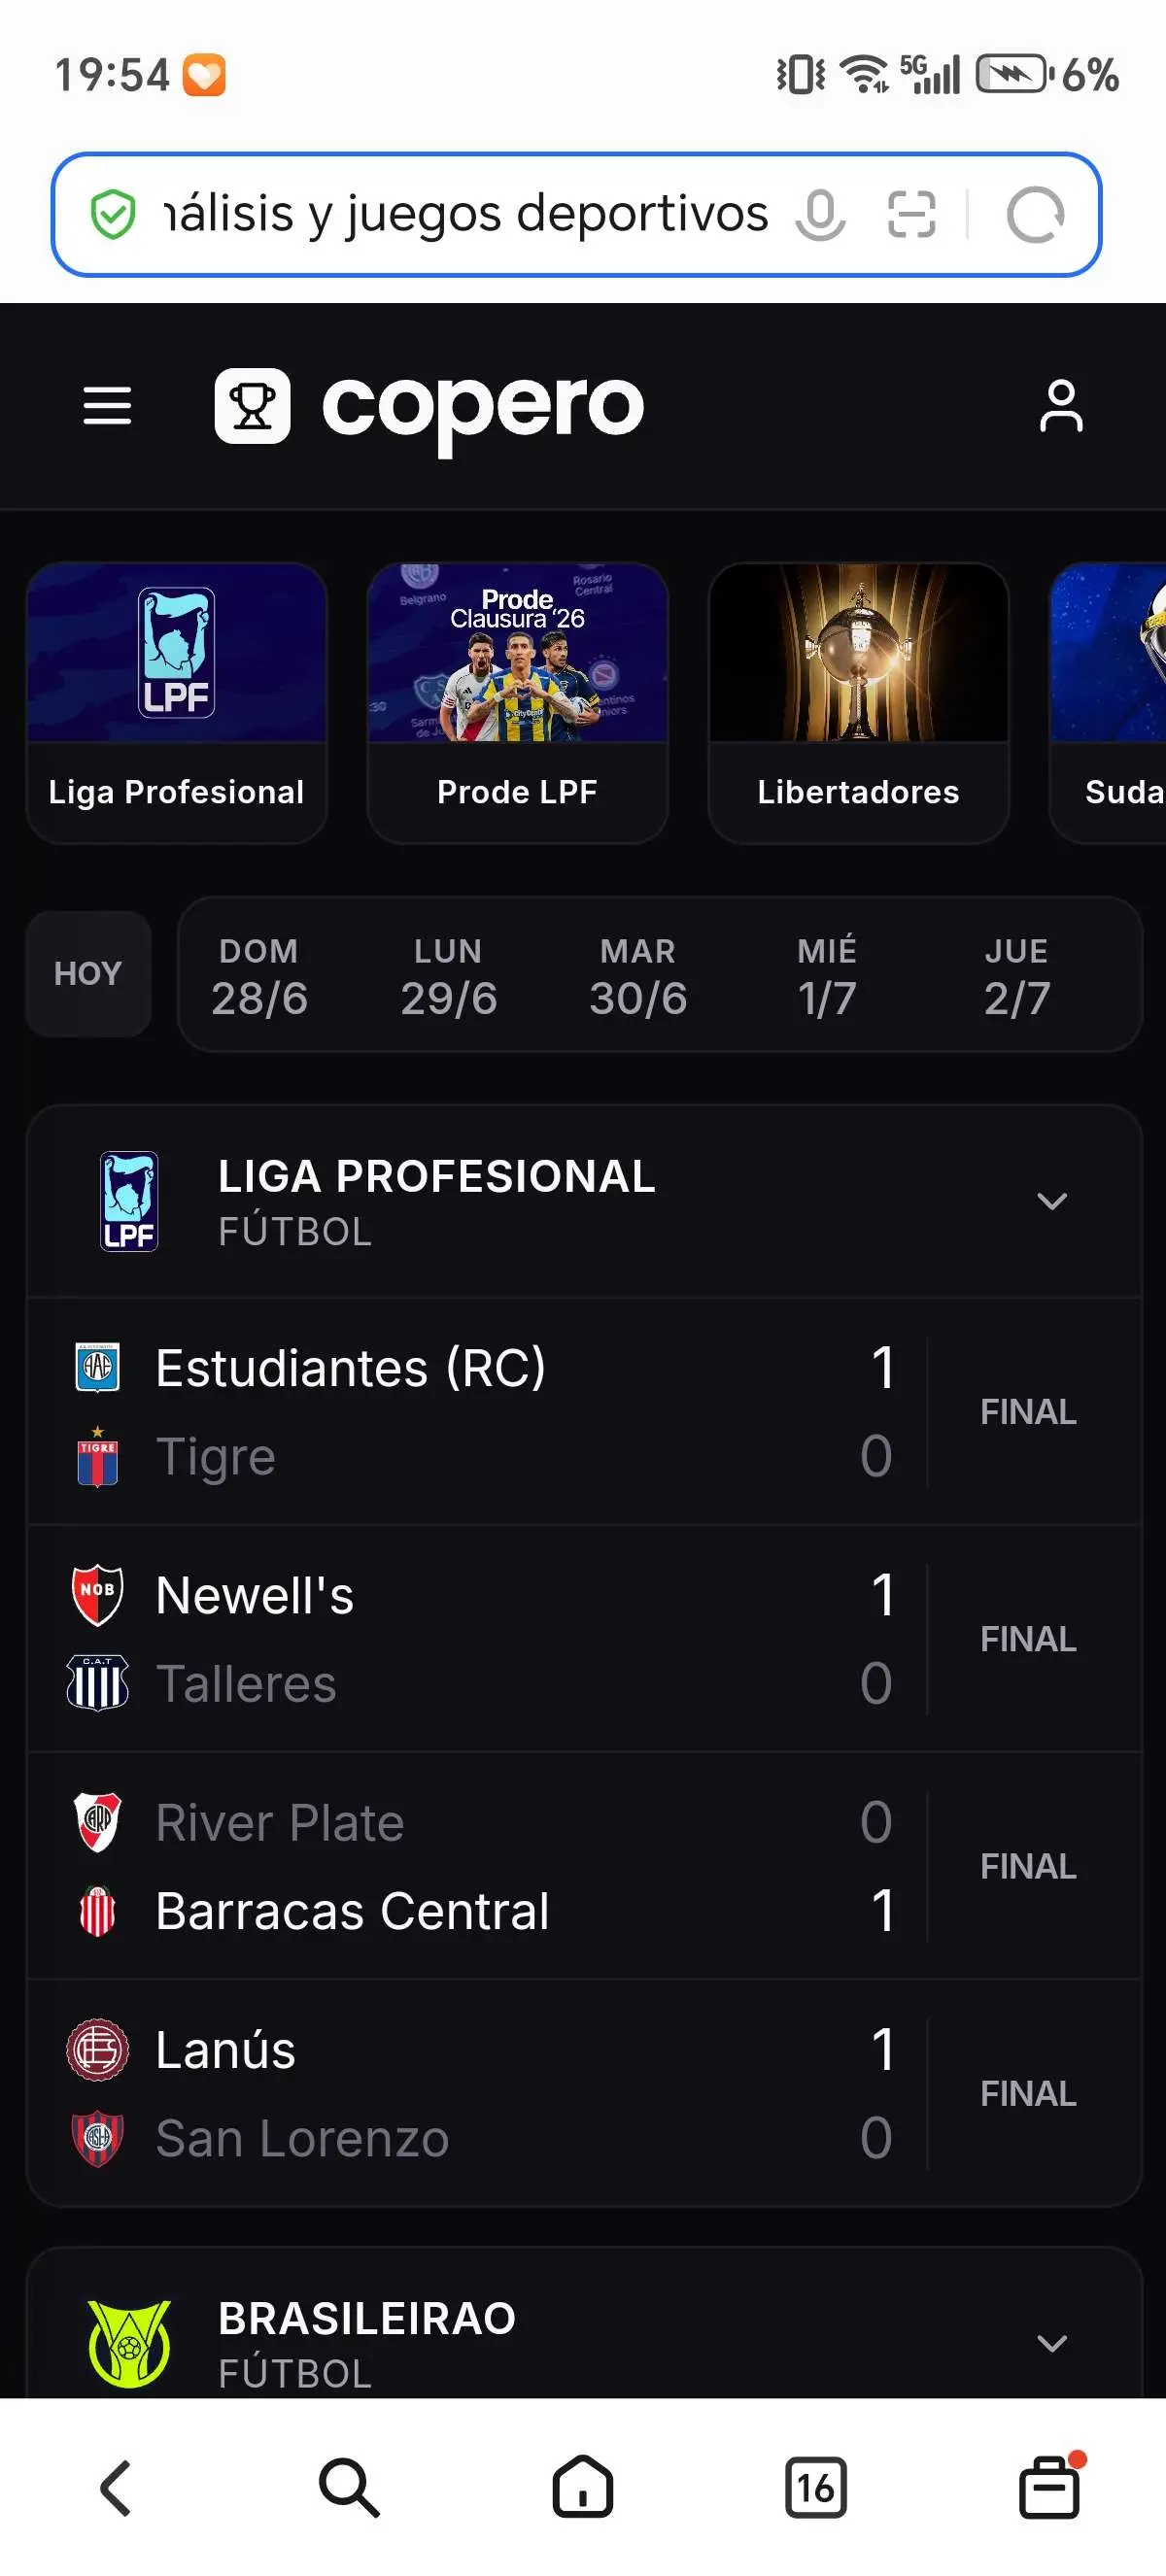This screenshot has height=2576, width=1166.
Task: Select the HOY date tab
Action: 88,973
